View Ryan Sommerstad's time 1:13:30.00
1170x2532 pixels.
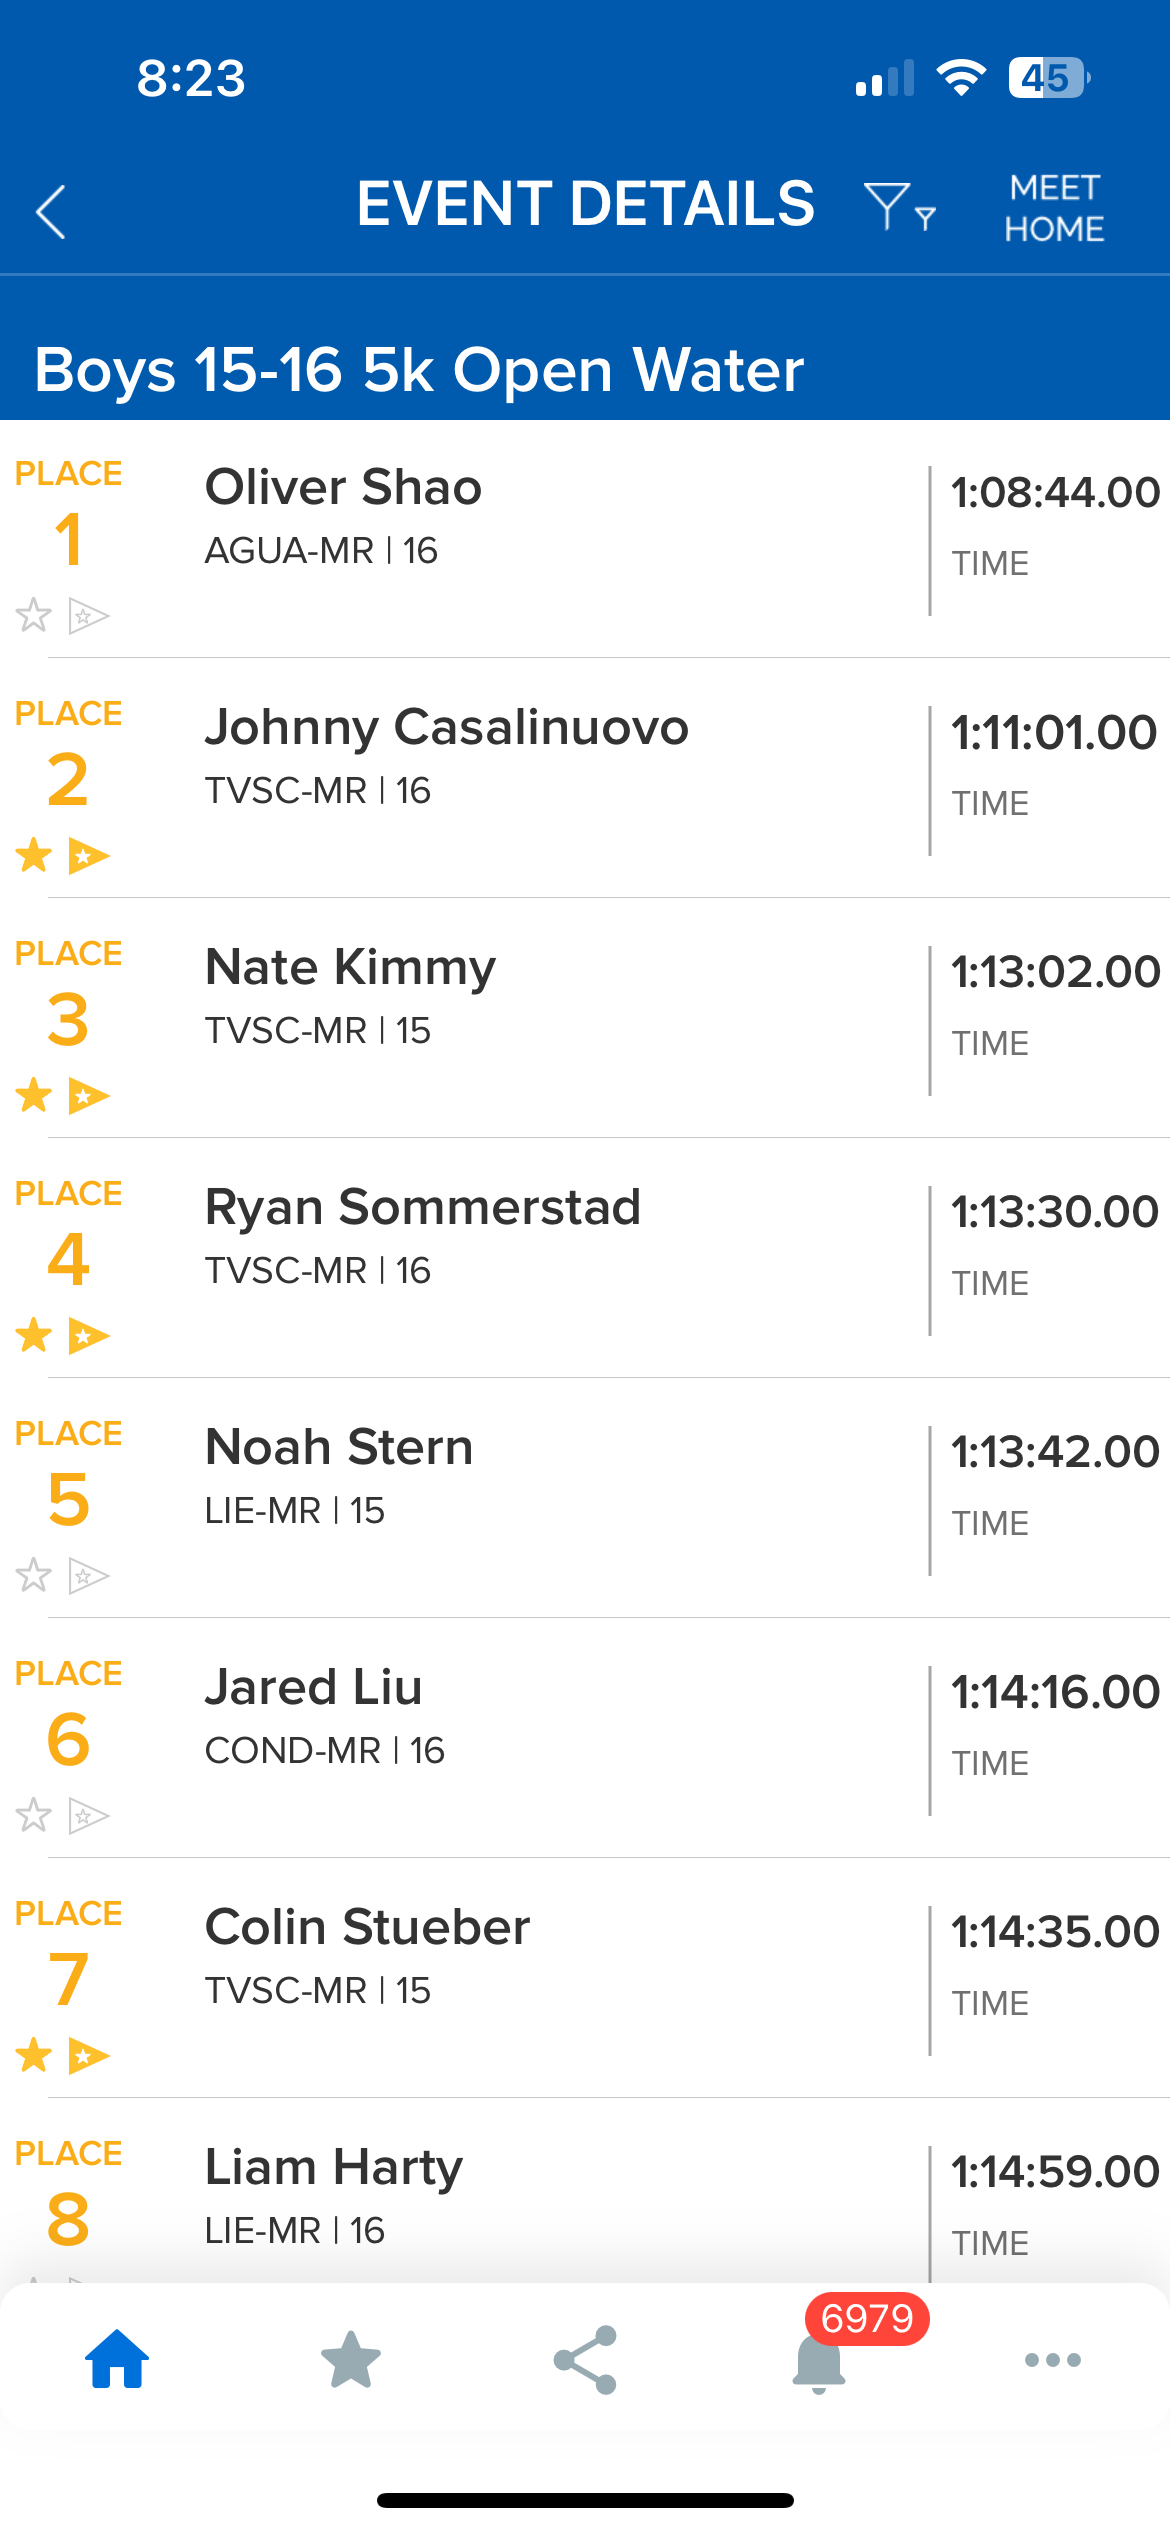1054,1212
